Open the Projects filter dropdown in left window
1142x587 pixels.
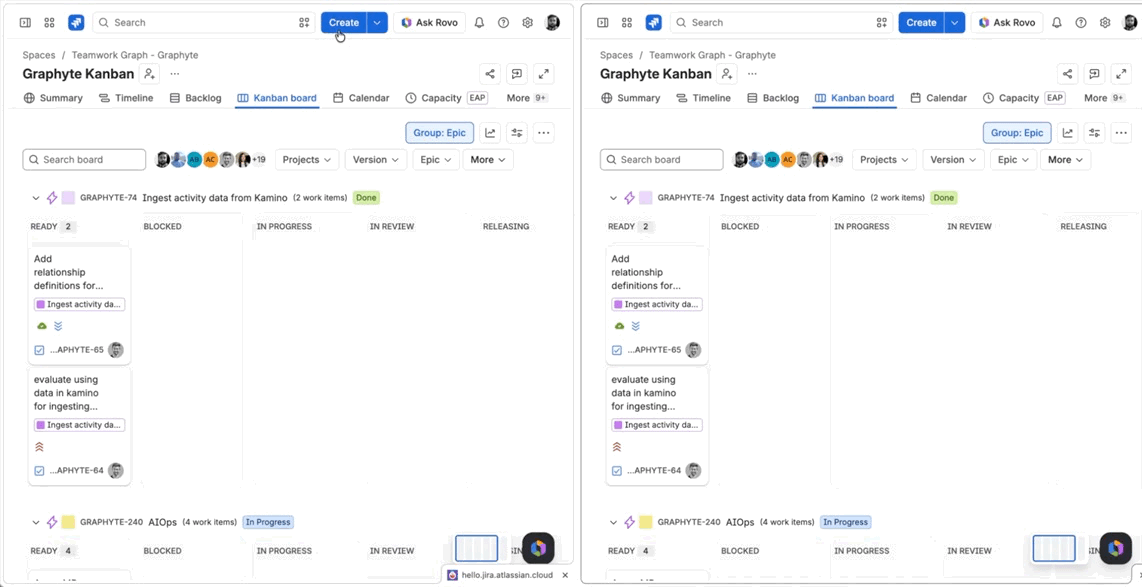[307, 159]
